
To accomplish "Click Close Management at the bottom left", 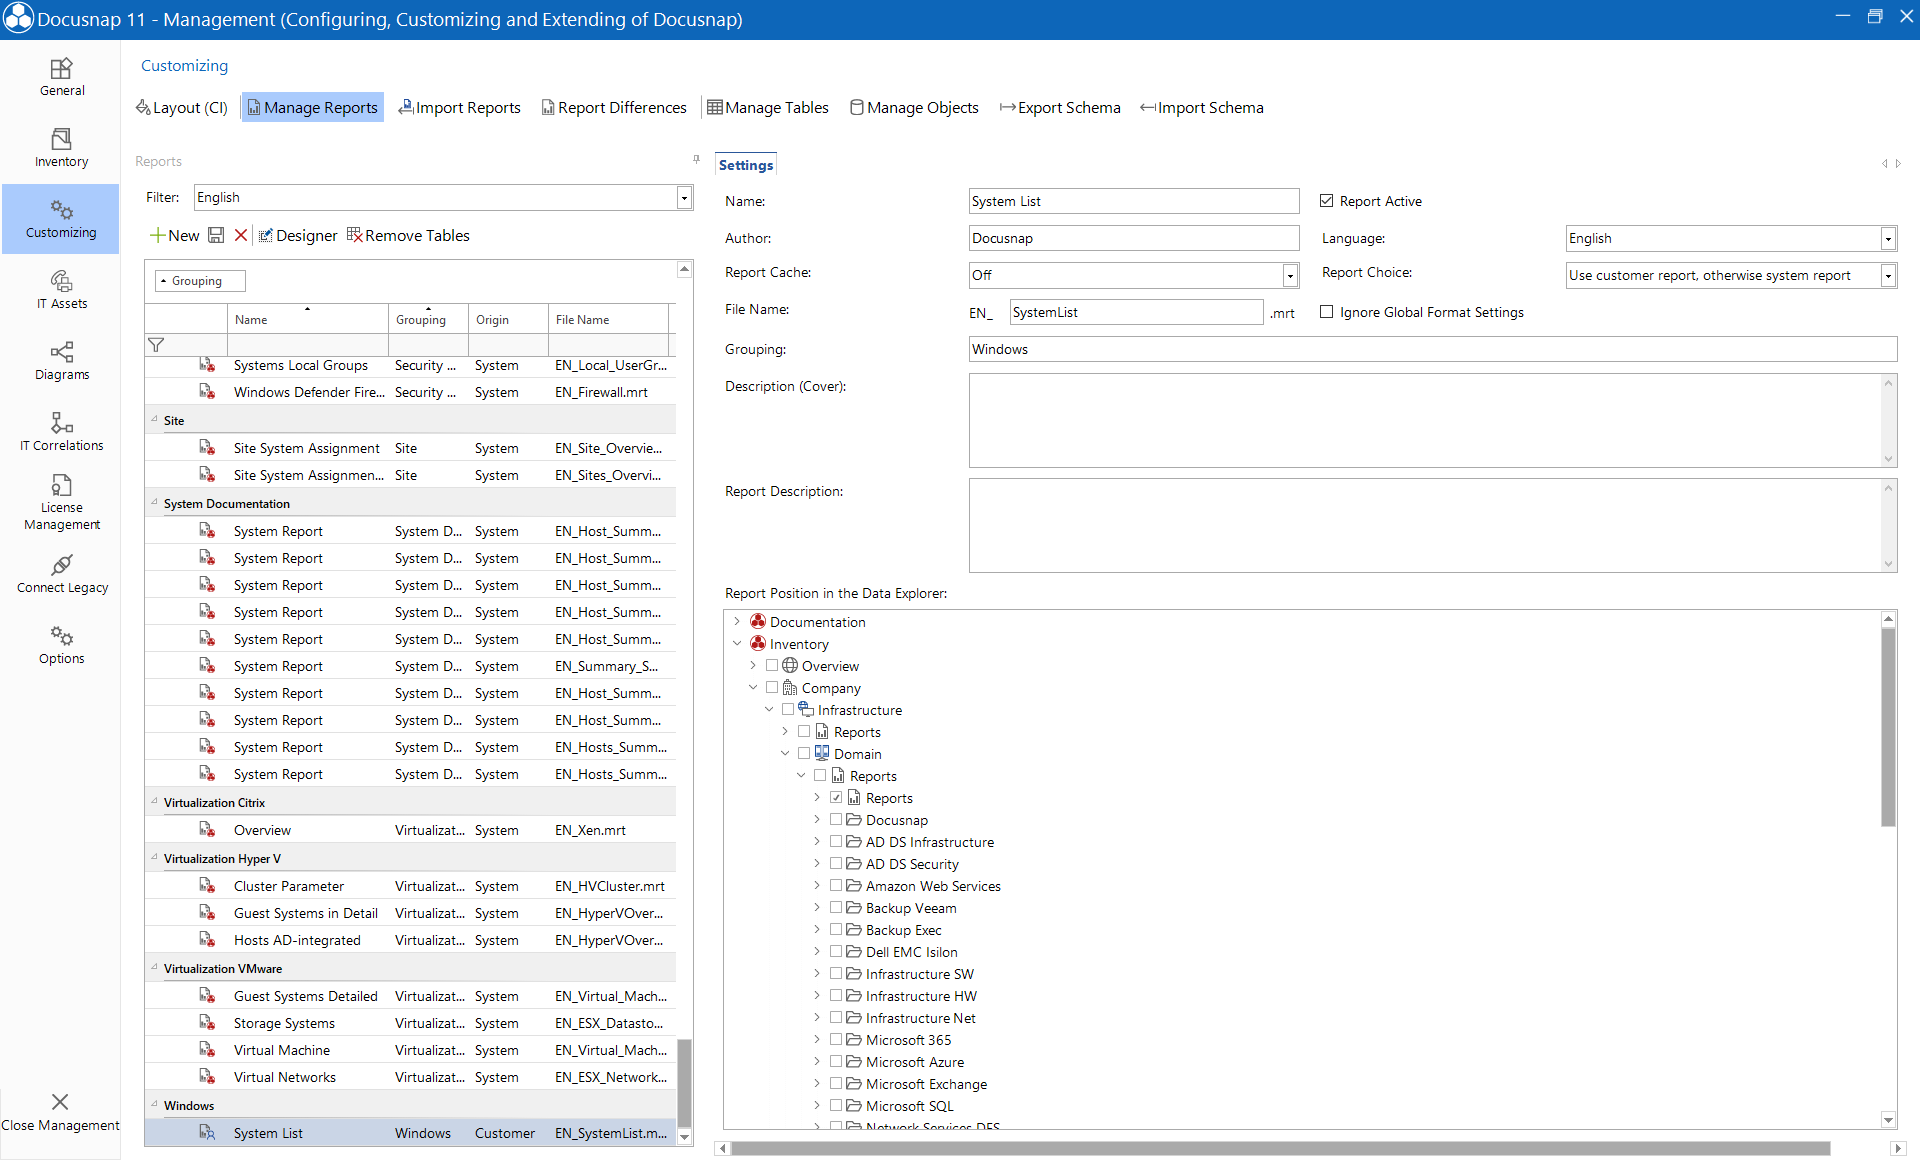I will [60, 1110].
